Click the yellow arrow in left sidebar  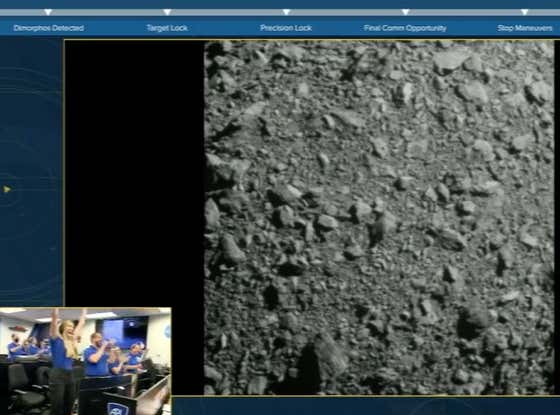(x=7, y=189)
